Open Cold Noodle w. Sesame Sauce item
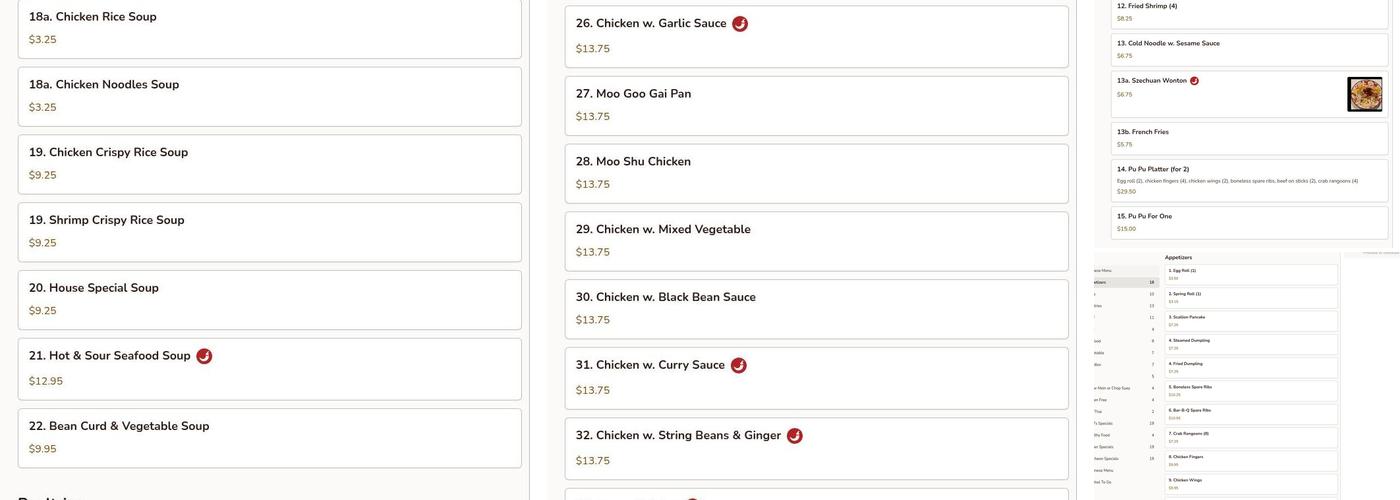The height and width of the screenshot is (500, 1400). point(1249,49)
